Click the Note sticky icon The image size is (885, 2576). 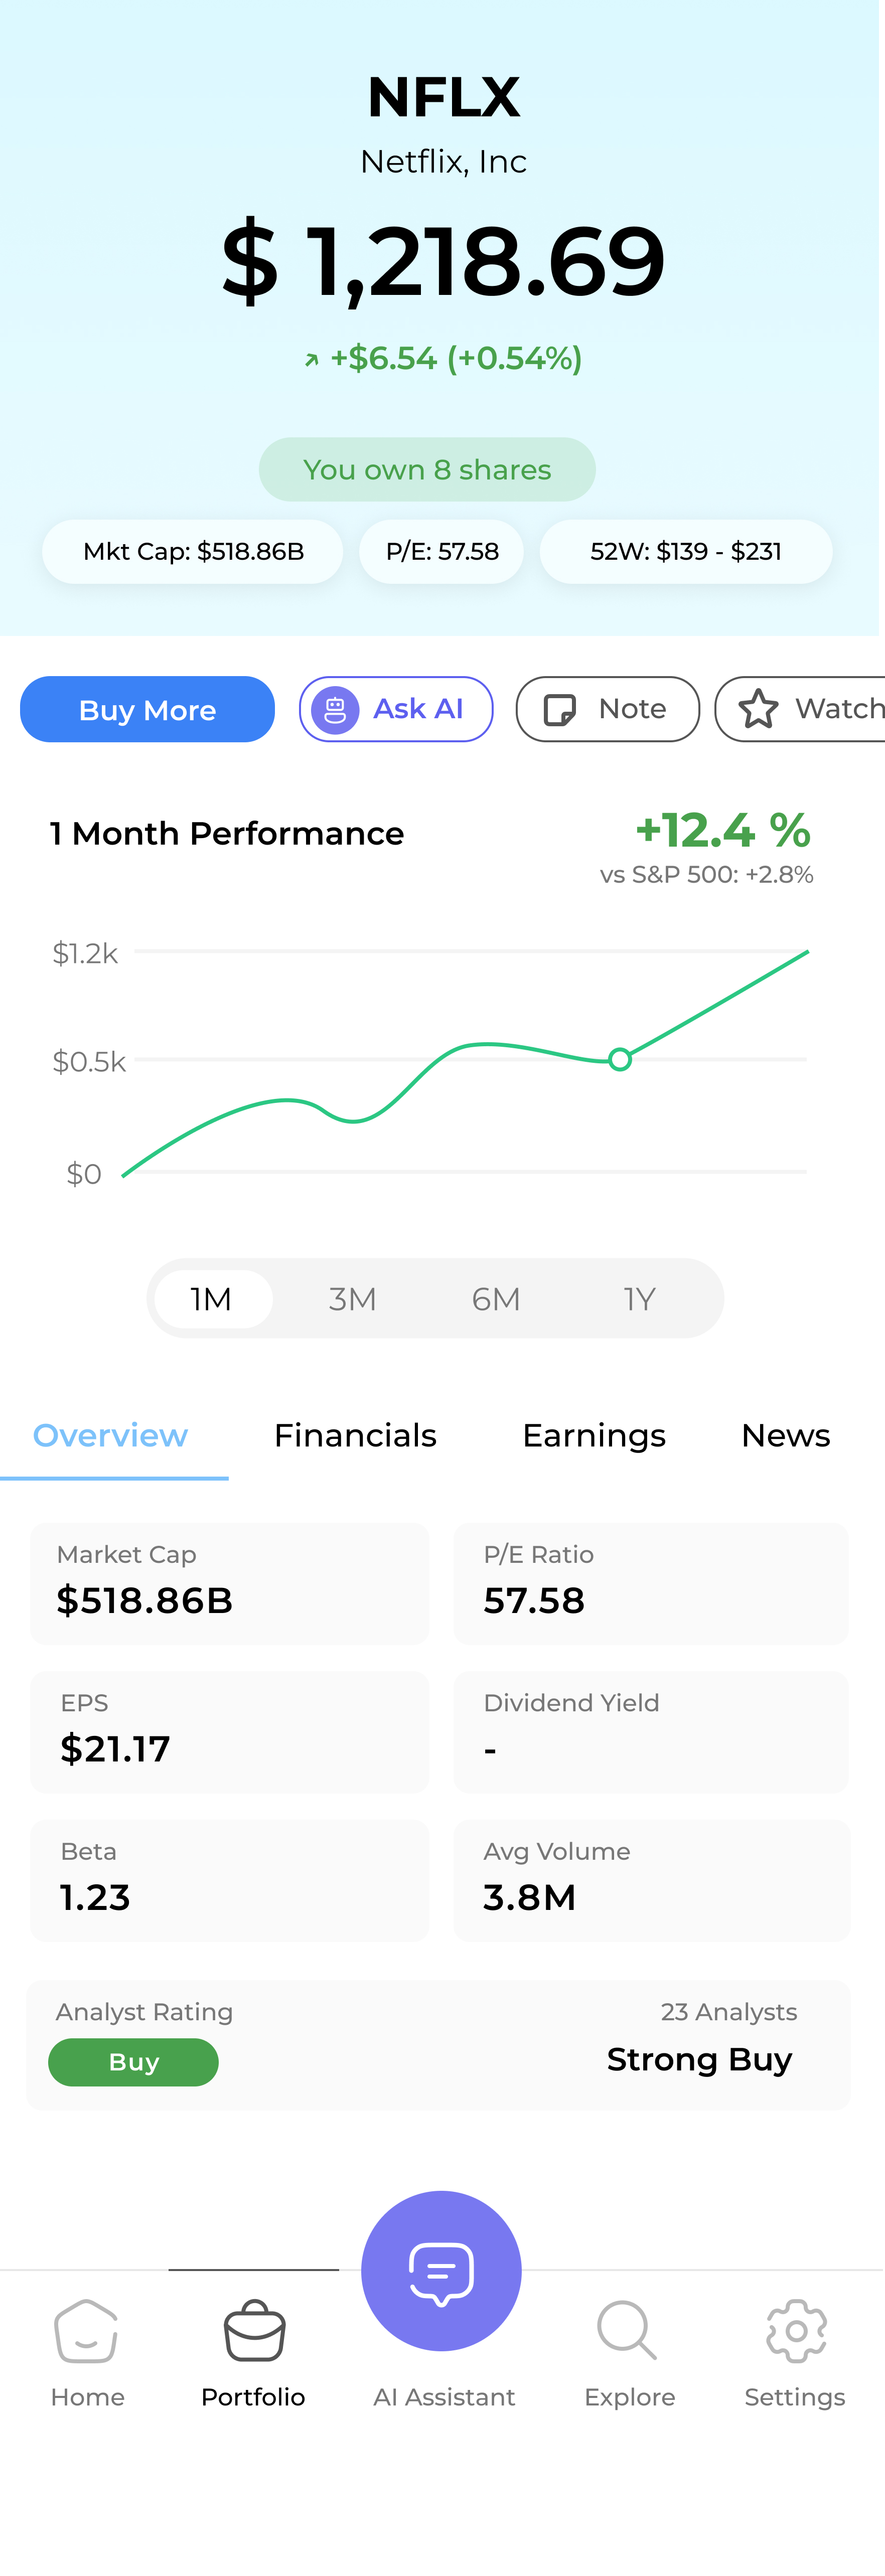click(559, 710)
